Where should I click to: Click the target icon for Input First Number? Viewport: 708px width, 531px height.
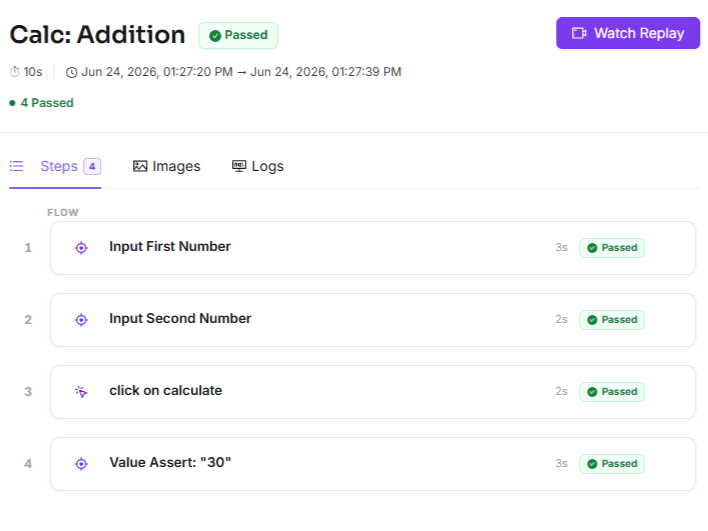coord(81,248)
